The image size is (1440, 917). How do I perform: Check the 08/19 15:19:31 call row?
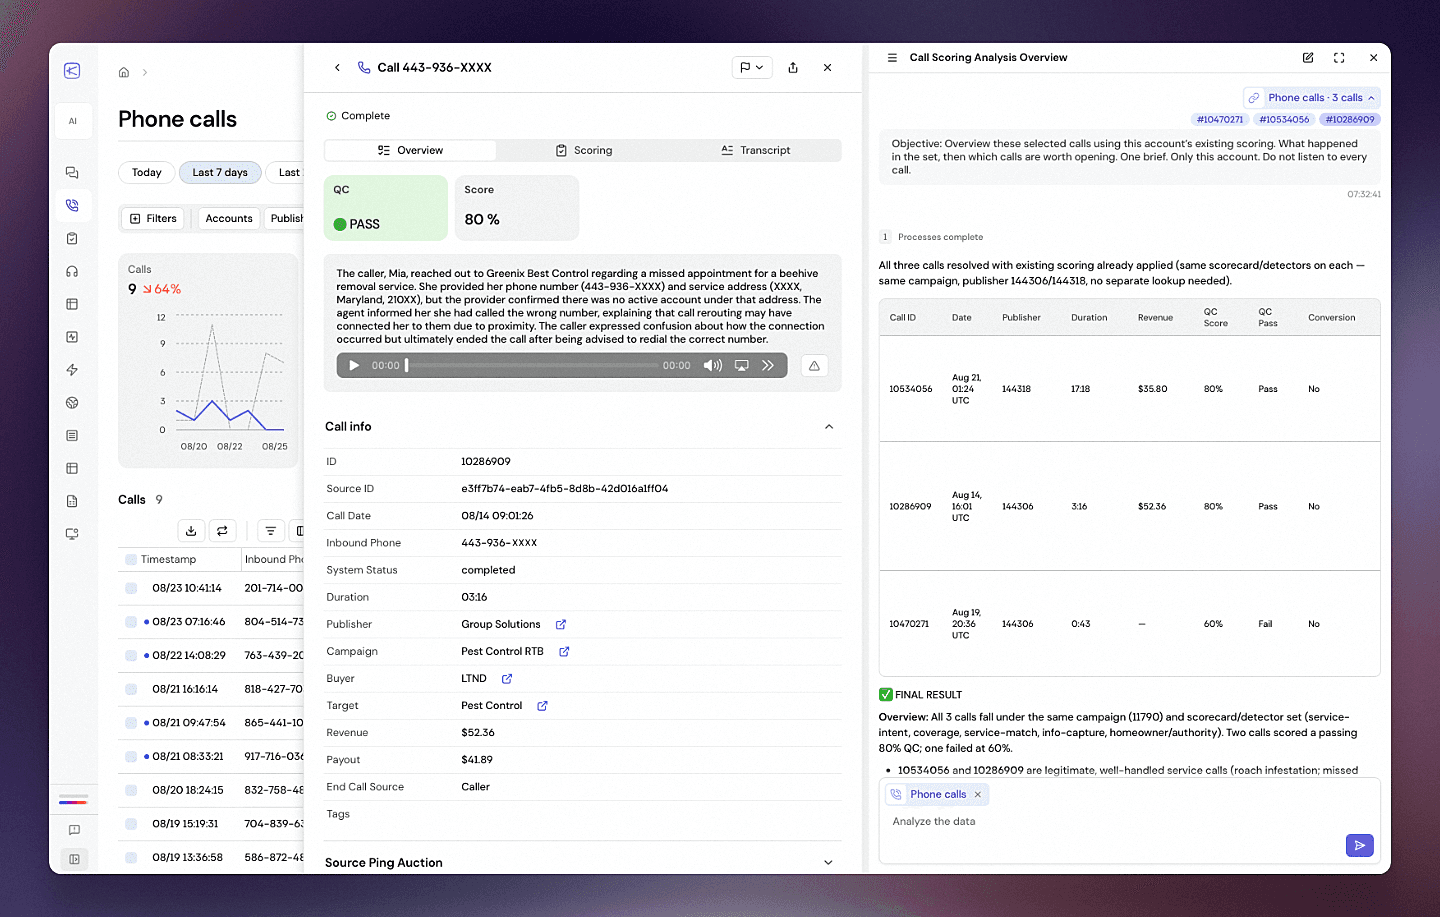click(131, 824)
